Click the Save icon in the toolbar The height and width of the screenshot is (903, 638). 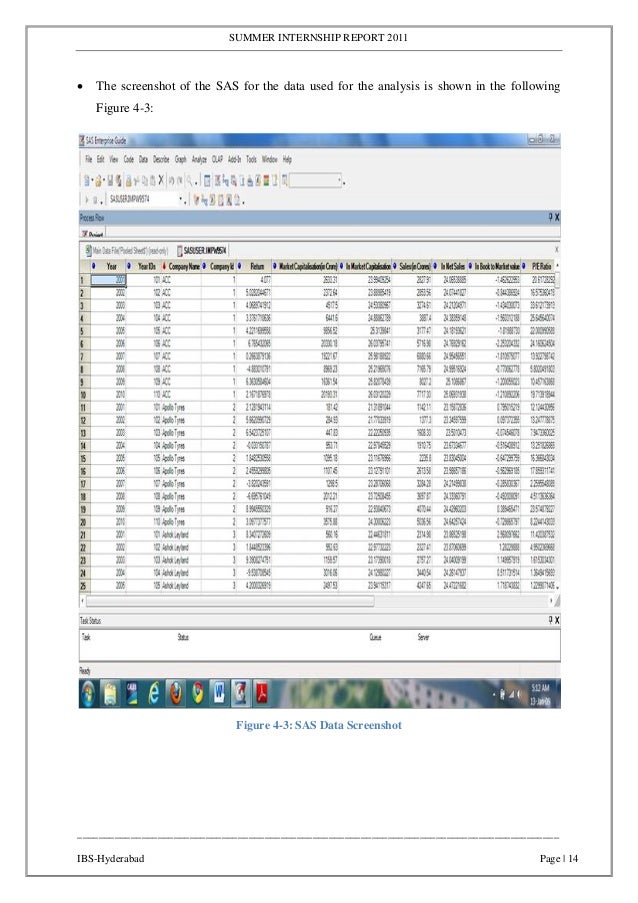[109, 181]
